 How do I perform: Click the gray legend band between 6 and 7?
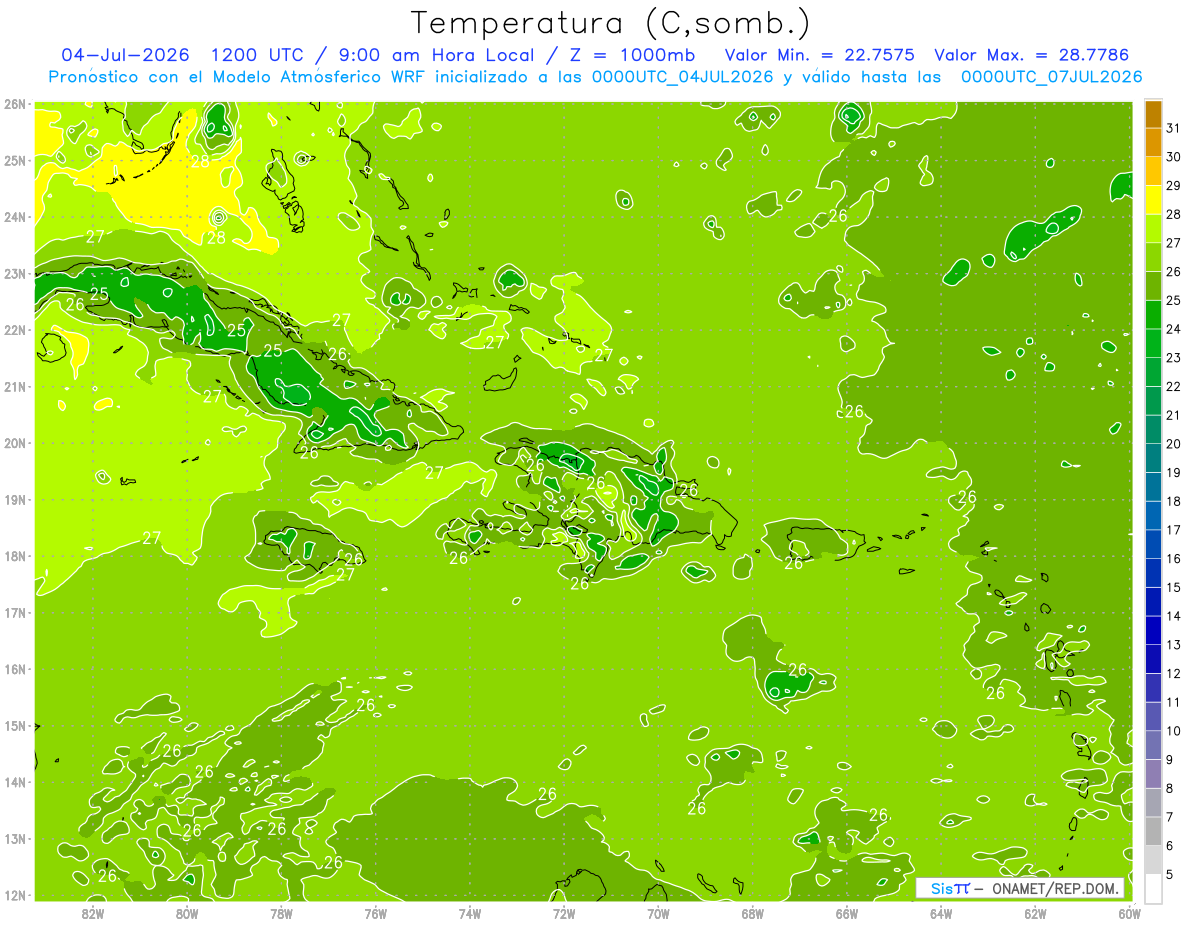pos(1153,830)
